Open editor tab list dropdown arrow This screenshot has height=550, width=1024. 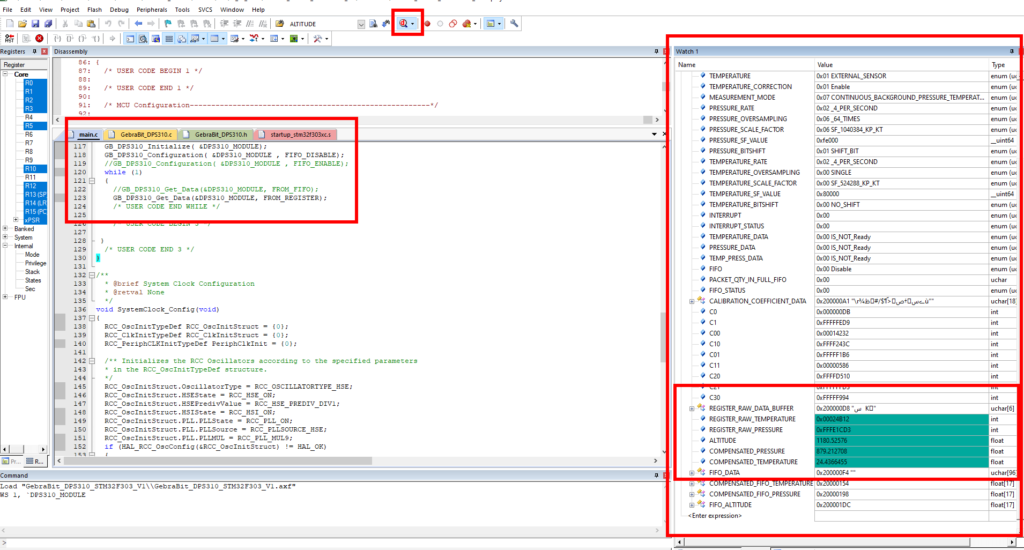[x=654, y=134]
